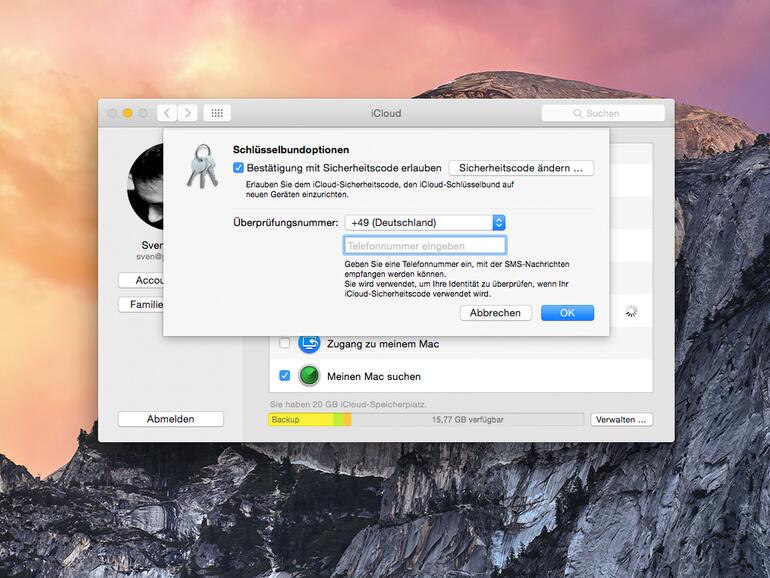
Task: Click the Telefonnummer eingeben field
Action: click(x=425, y=246)
